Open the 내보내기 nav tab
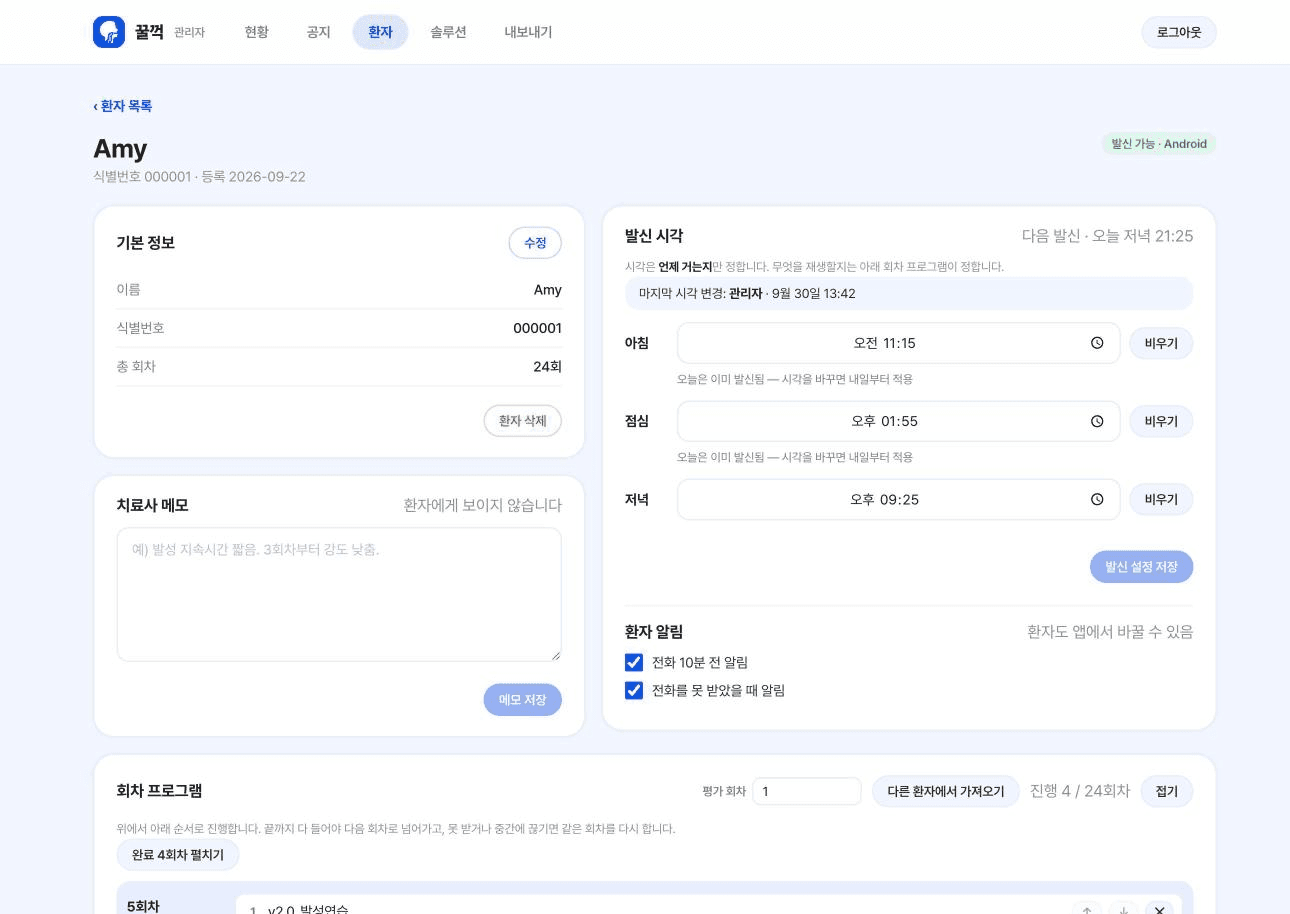The image size is (1290, 914). click(x=528, y=32)
